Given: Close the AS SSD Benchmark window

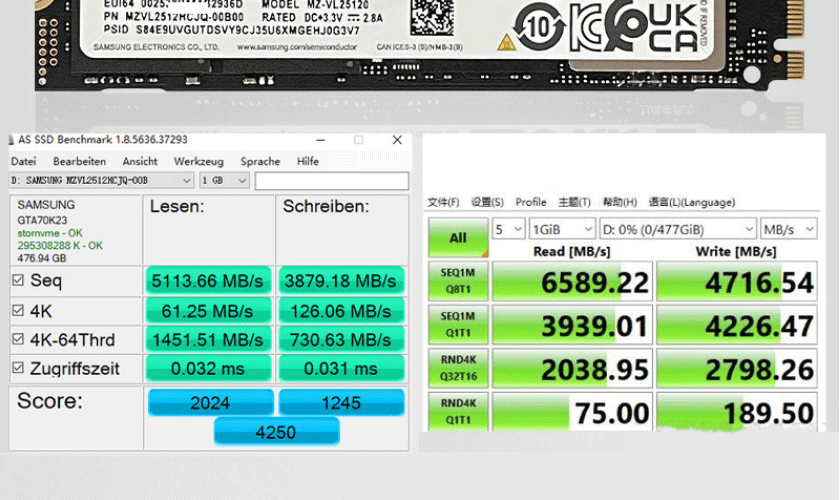Looking at the screenshot, I should pos(397,140).
